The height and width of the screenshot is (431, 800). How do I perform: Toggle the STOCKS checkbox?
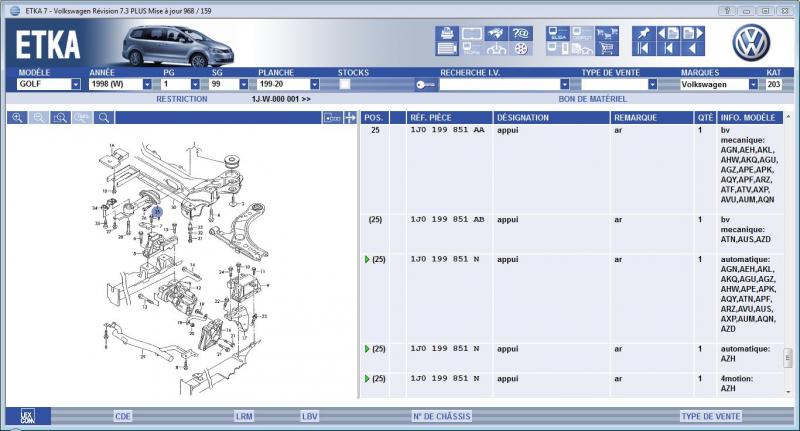(345, 85)
